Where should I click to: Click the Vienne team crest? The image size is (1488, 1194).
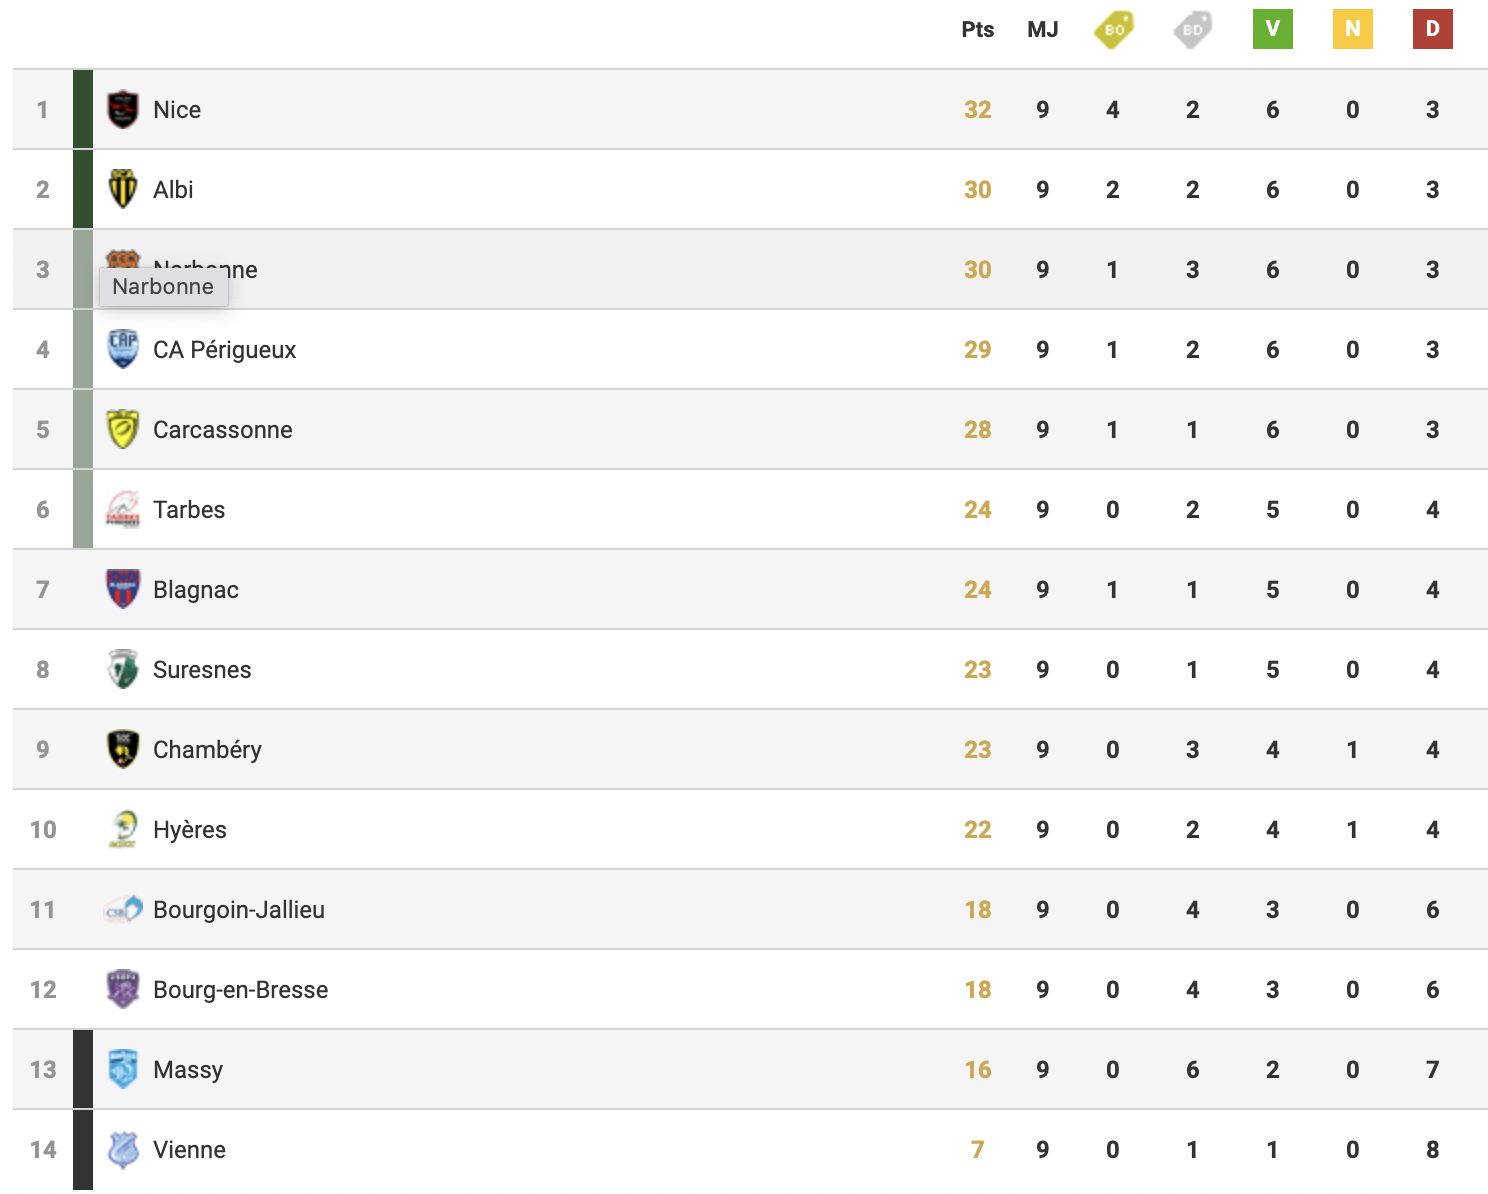(123, 1149)
